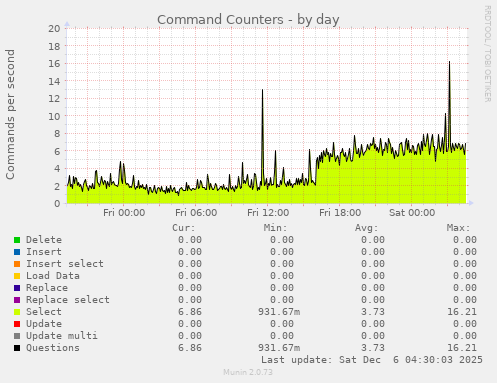Image resolution: width=497 pixels, height=383 pixels.
Task: Click the 'Fri 18:00' time axis label
Action: (340, 213)
